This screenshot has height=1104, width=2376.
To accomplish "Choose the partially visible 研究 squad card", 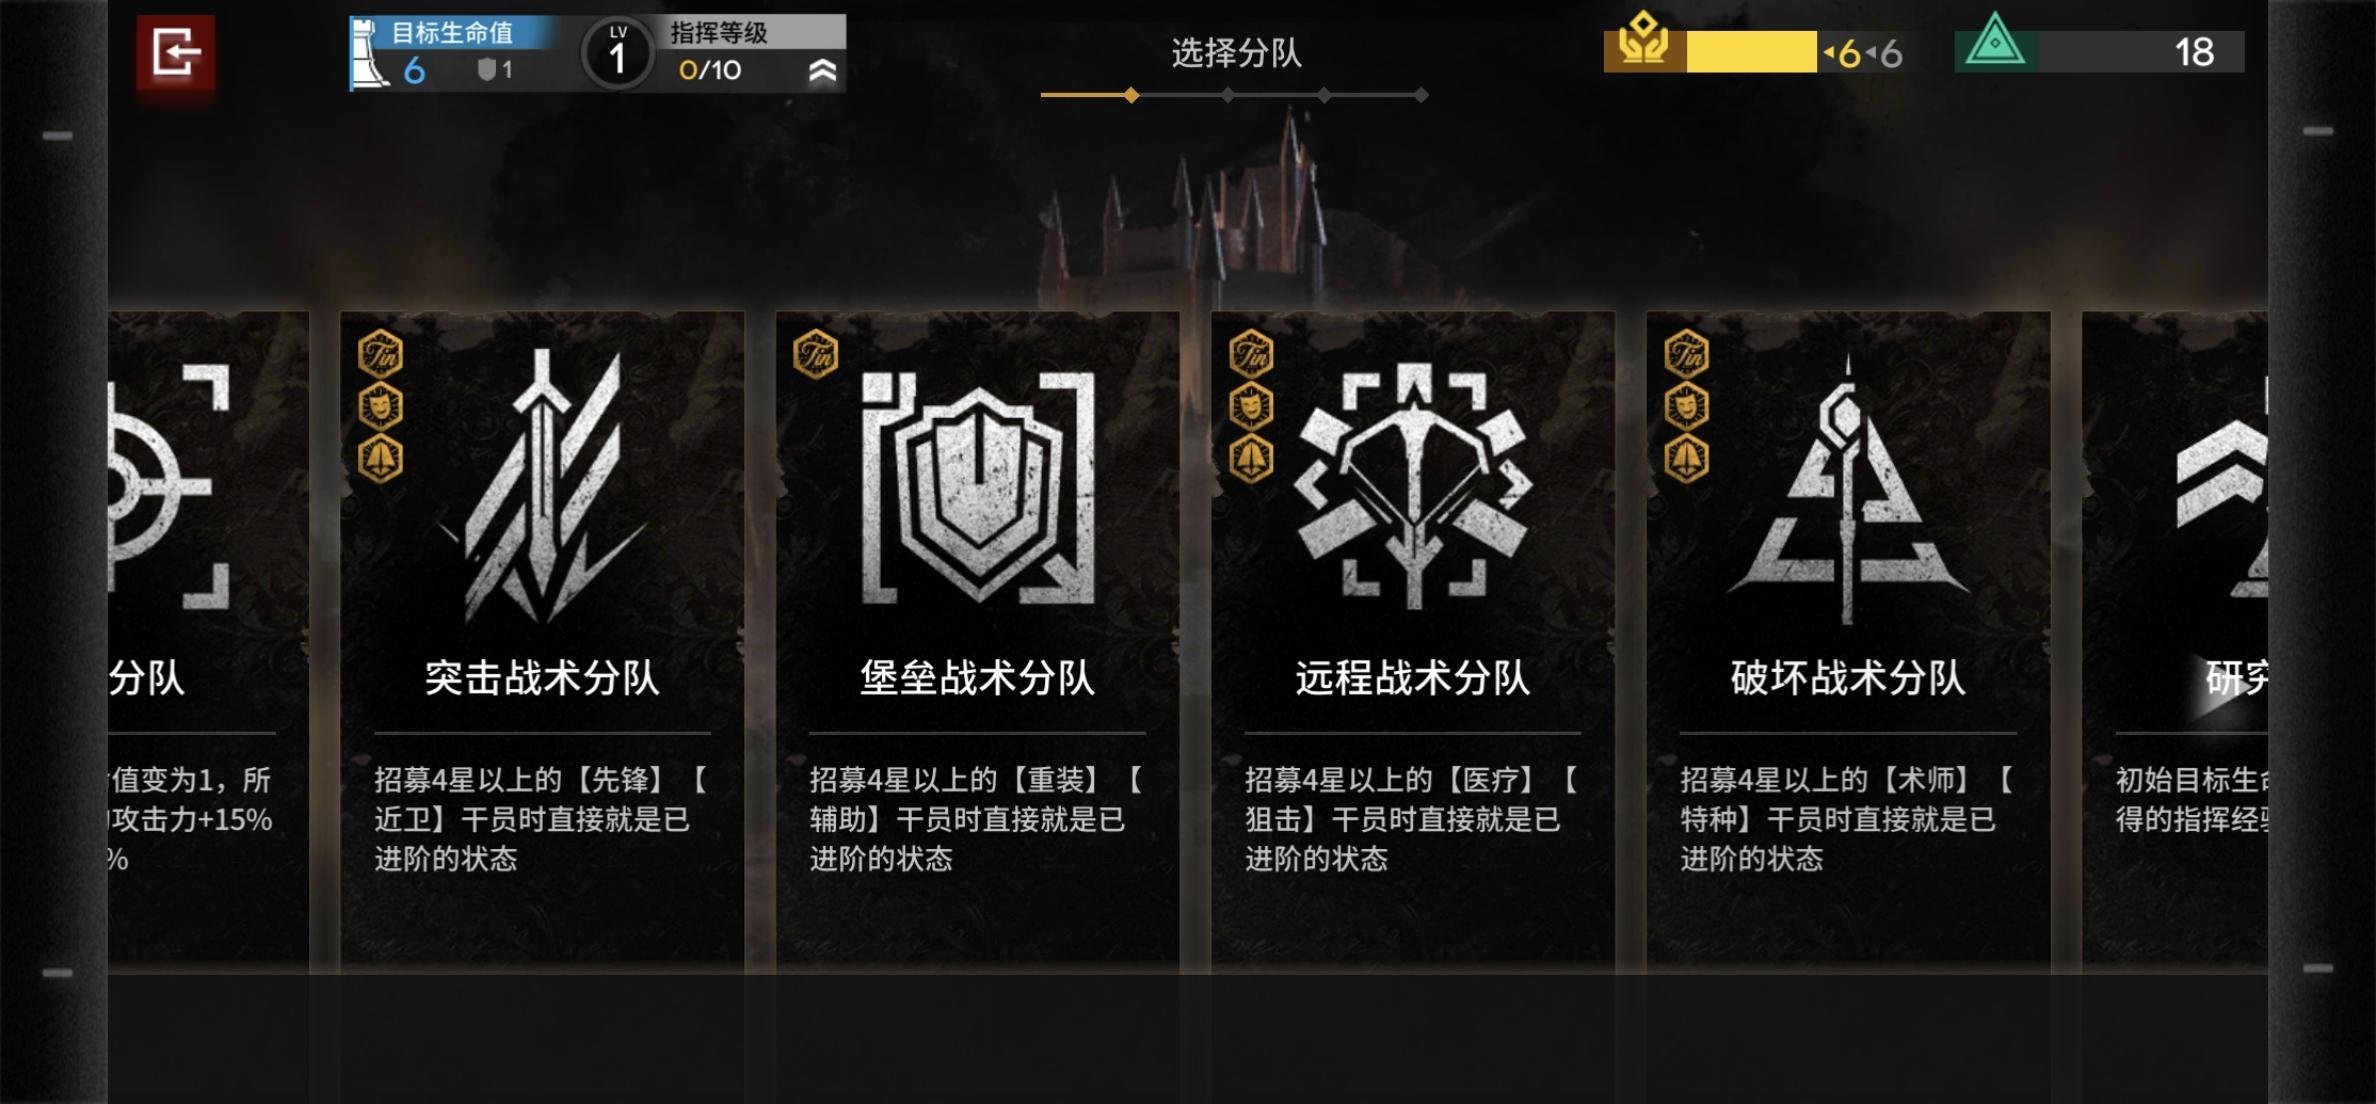I will click(x=2174, y=640).
